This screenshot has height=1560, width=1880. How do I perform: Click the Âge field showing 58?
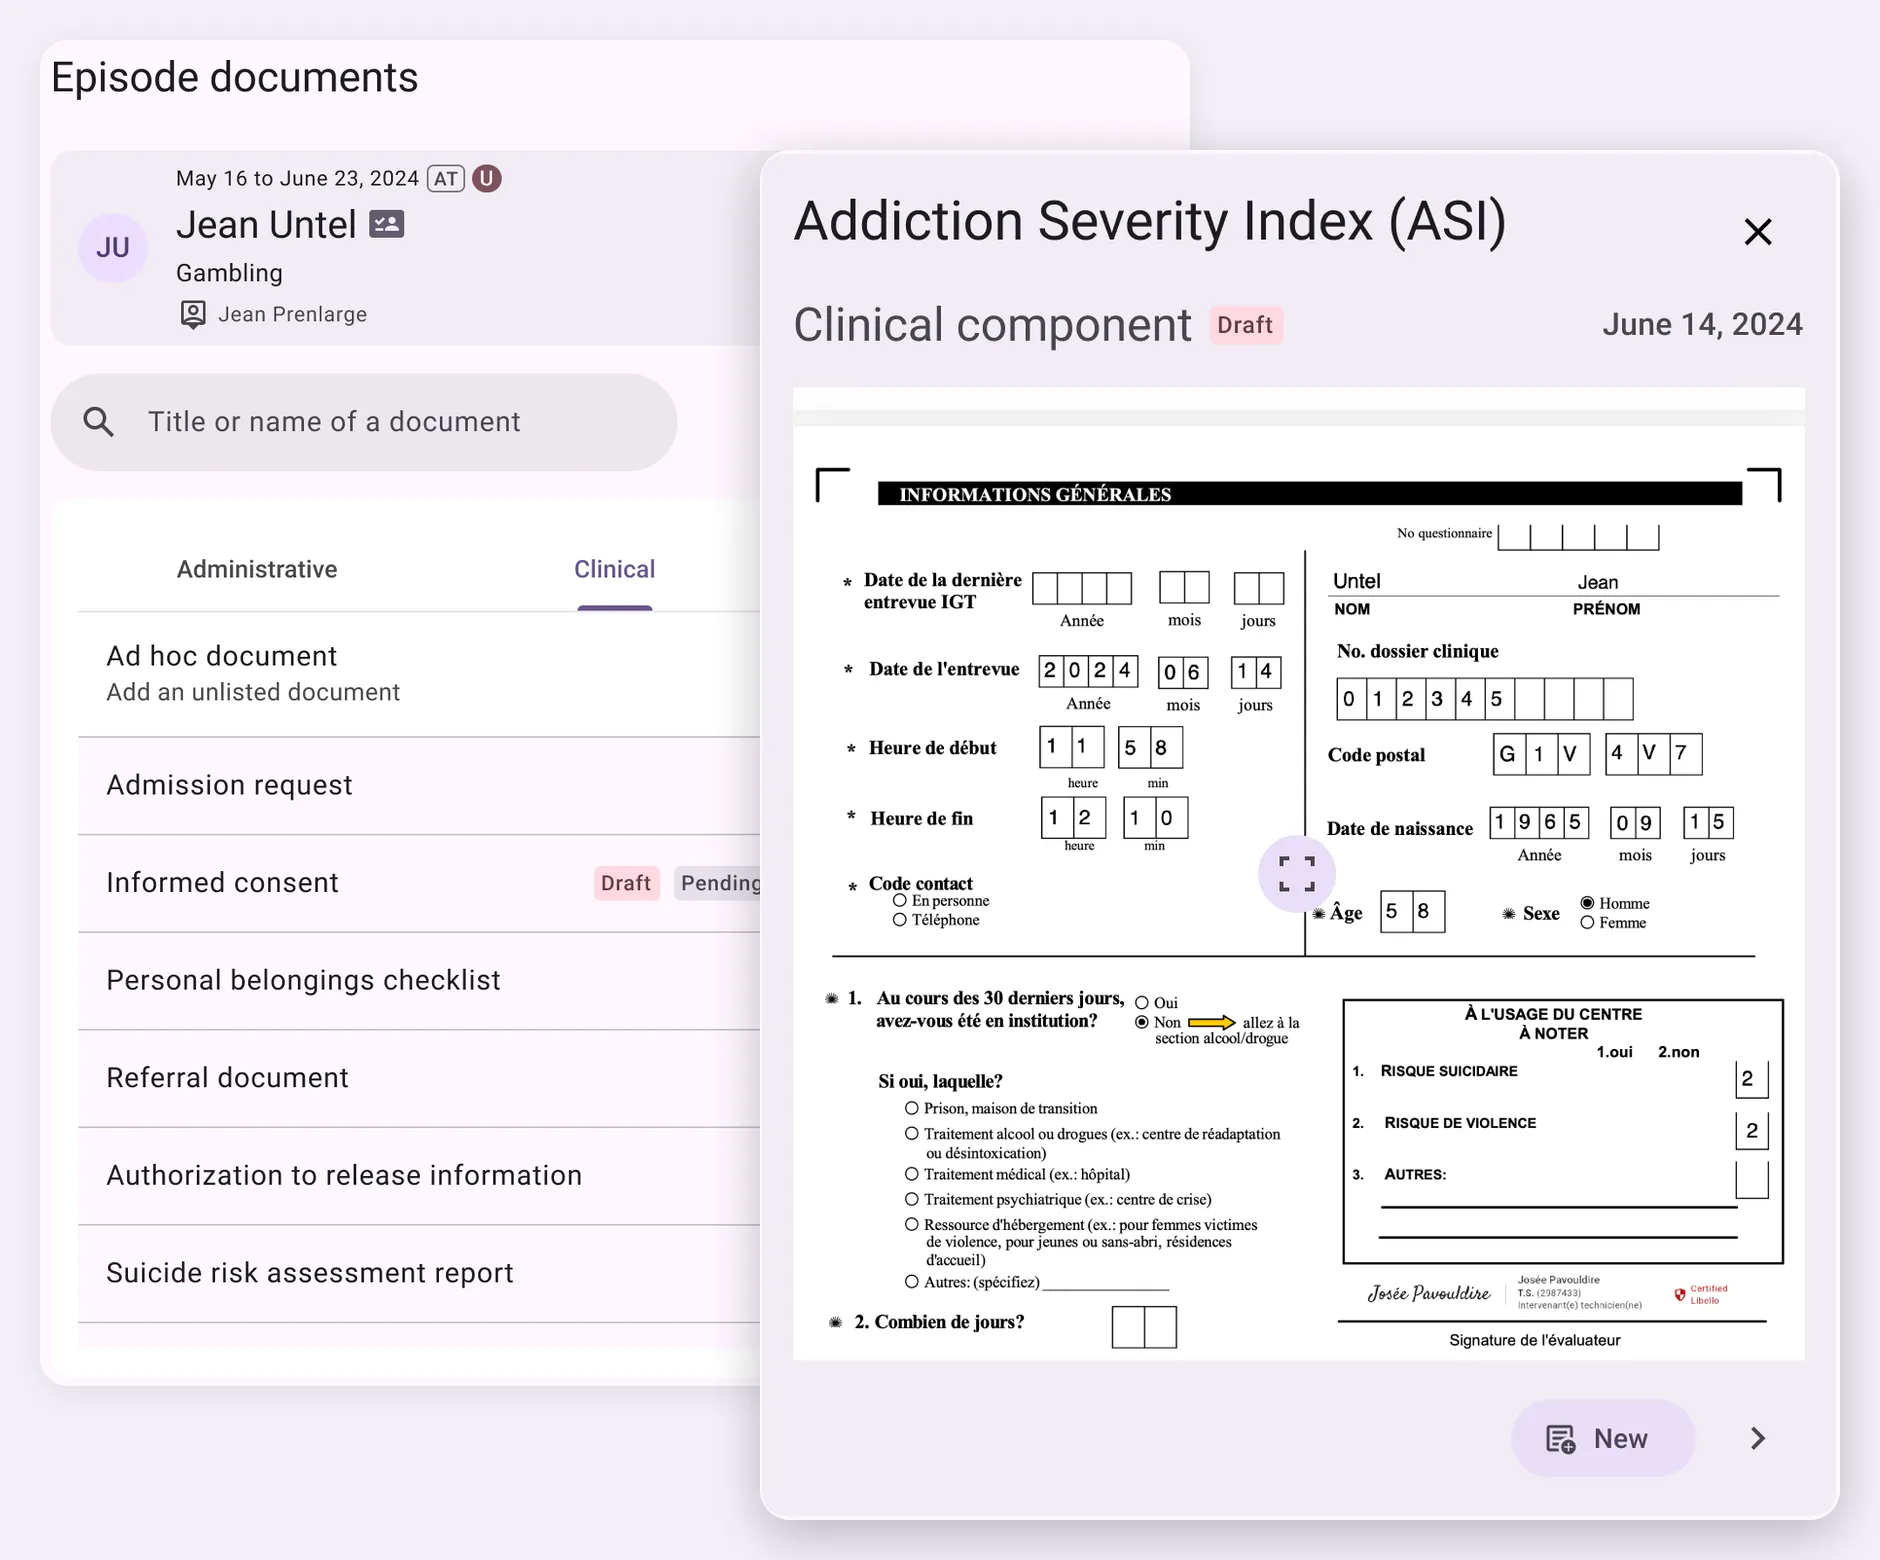coord(1412,911)
